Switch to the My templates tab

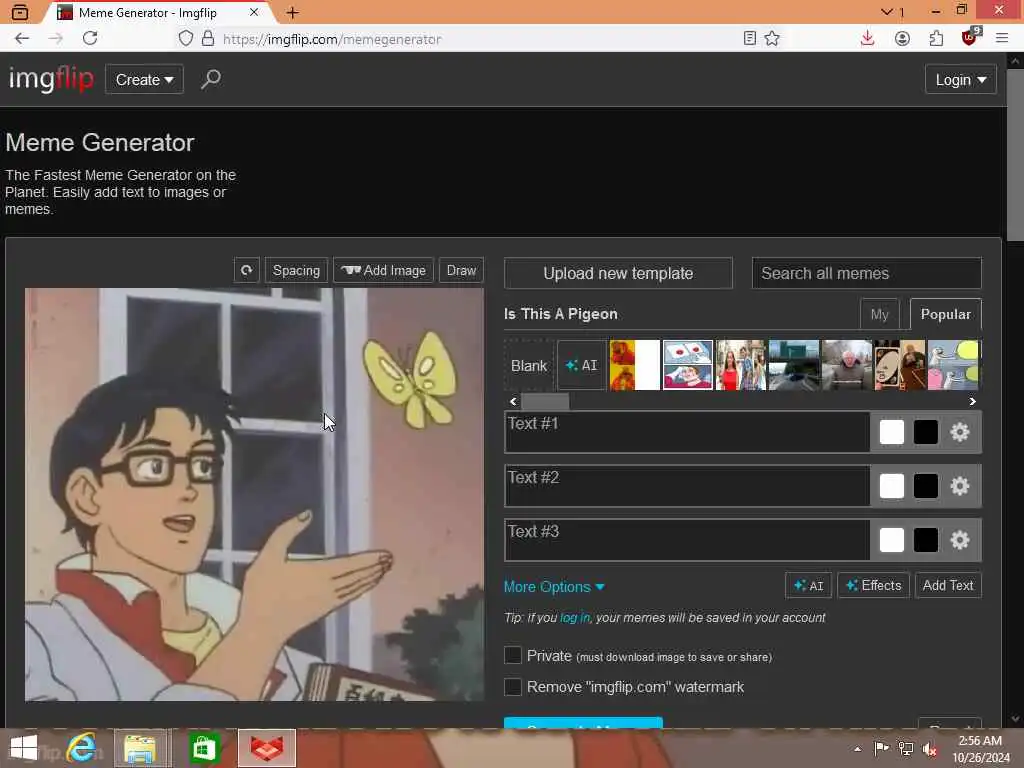879,314
